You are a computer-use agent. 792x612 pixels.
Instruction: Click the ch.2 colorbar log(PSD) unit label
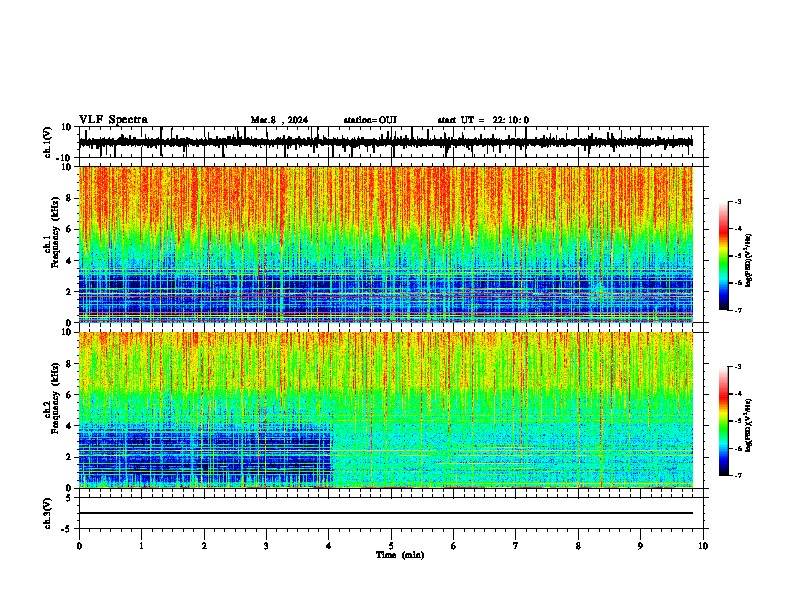tap(749, 425)
